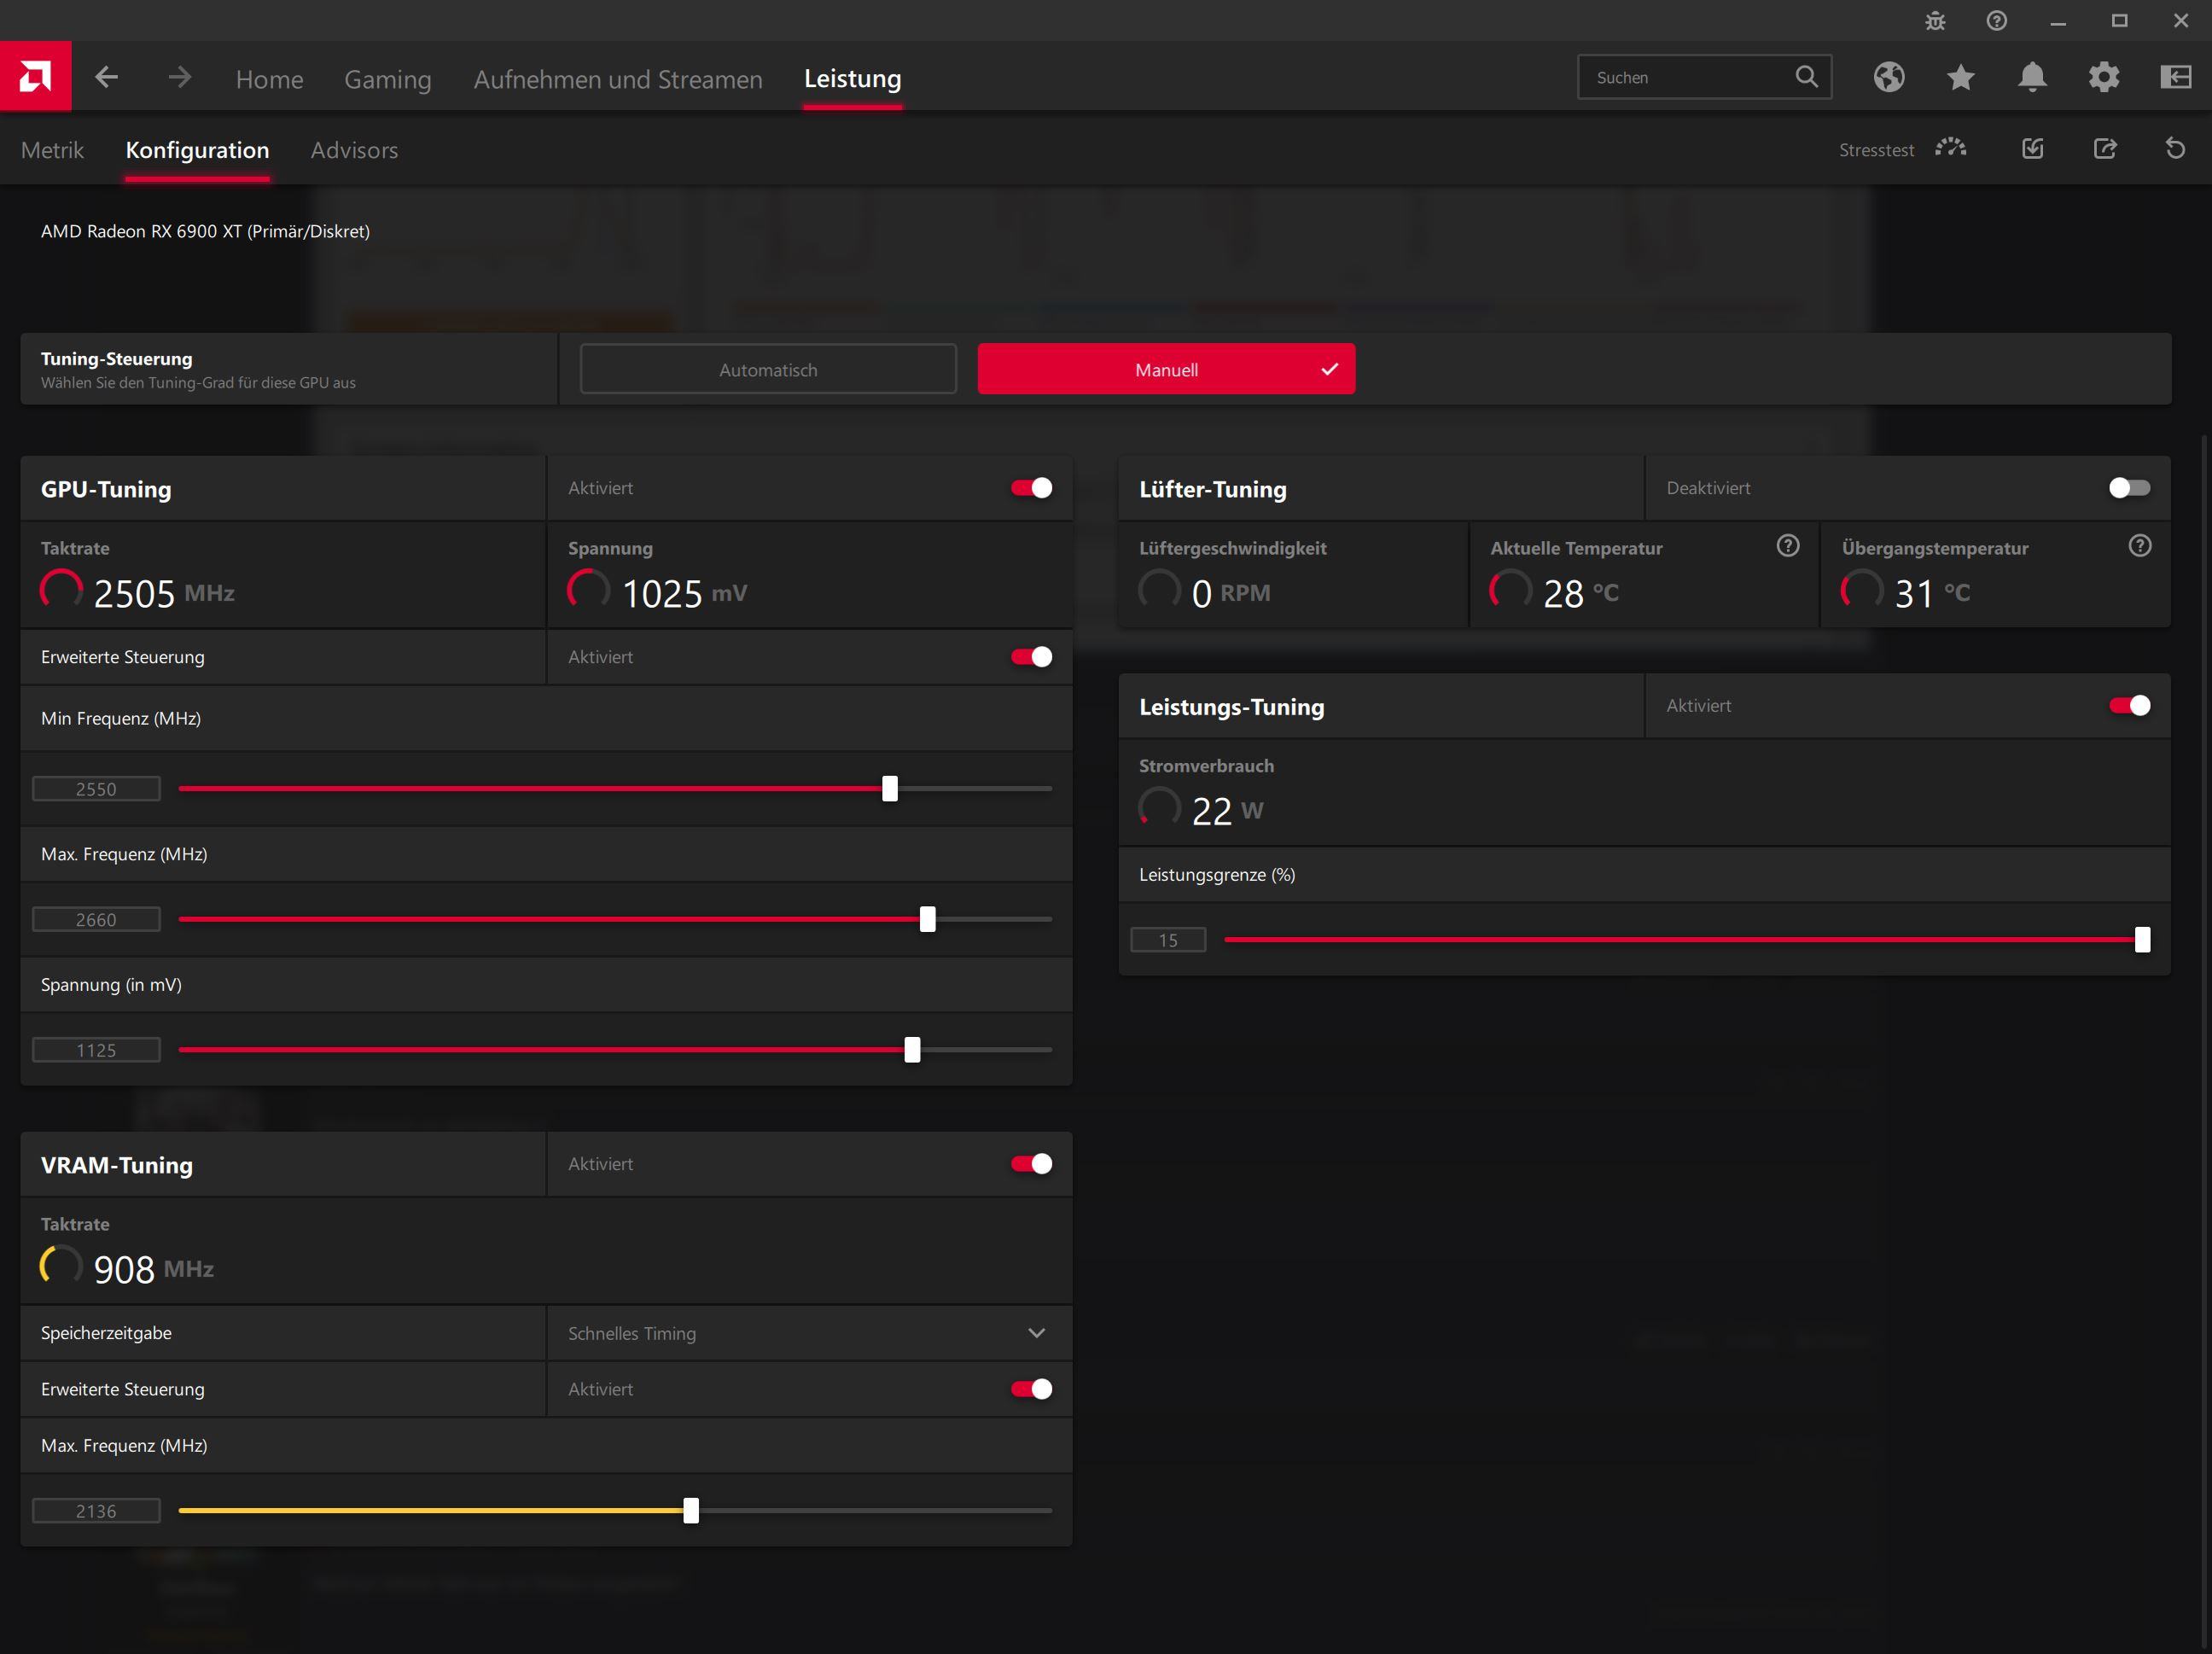Select the Leistung tab

pos(852,78)
